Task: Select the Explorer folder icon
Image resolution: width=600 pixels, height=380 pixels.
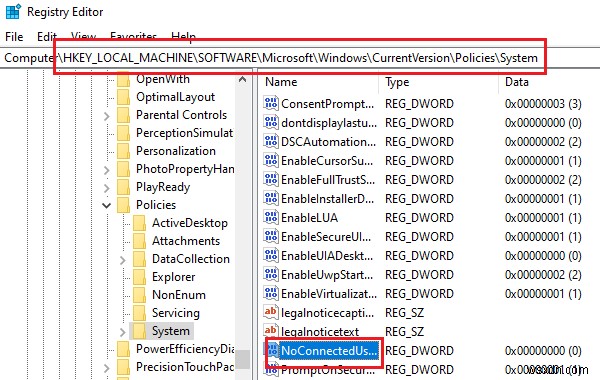Action: tap(139, 277)
